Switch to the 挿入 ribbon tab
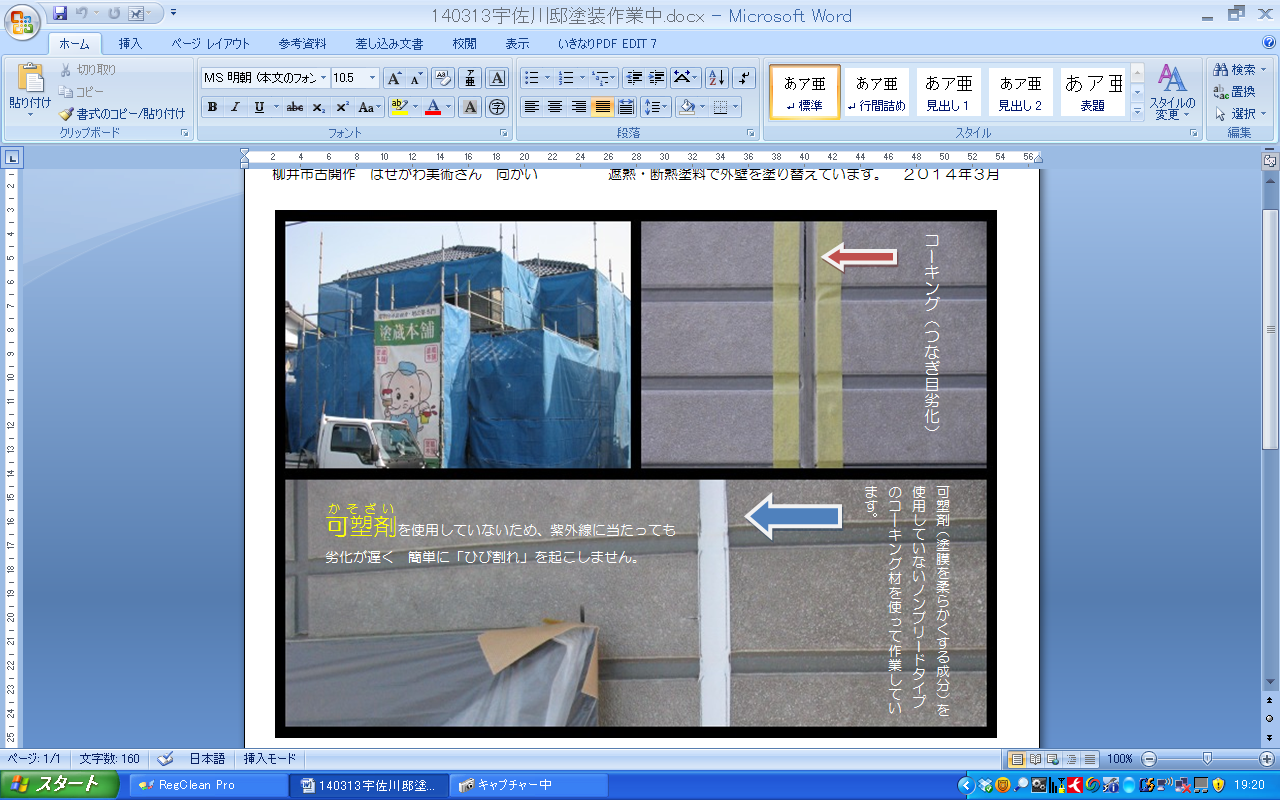The image size is (1280, 800). pos(130,44)
